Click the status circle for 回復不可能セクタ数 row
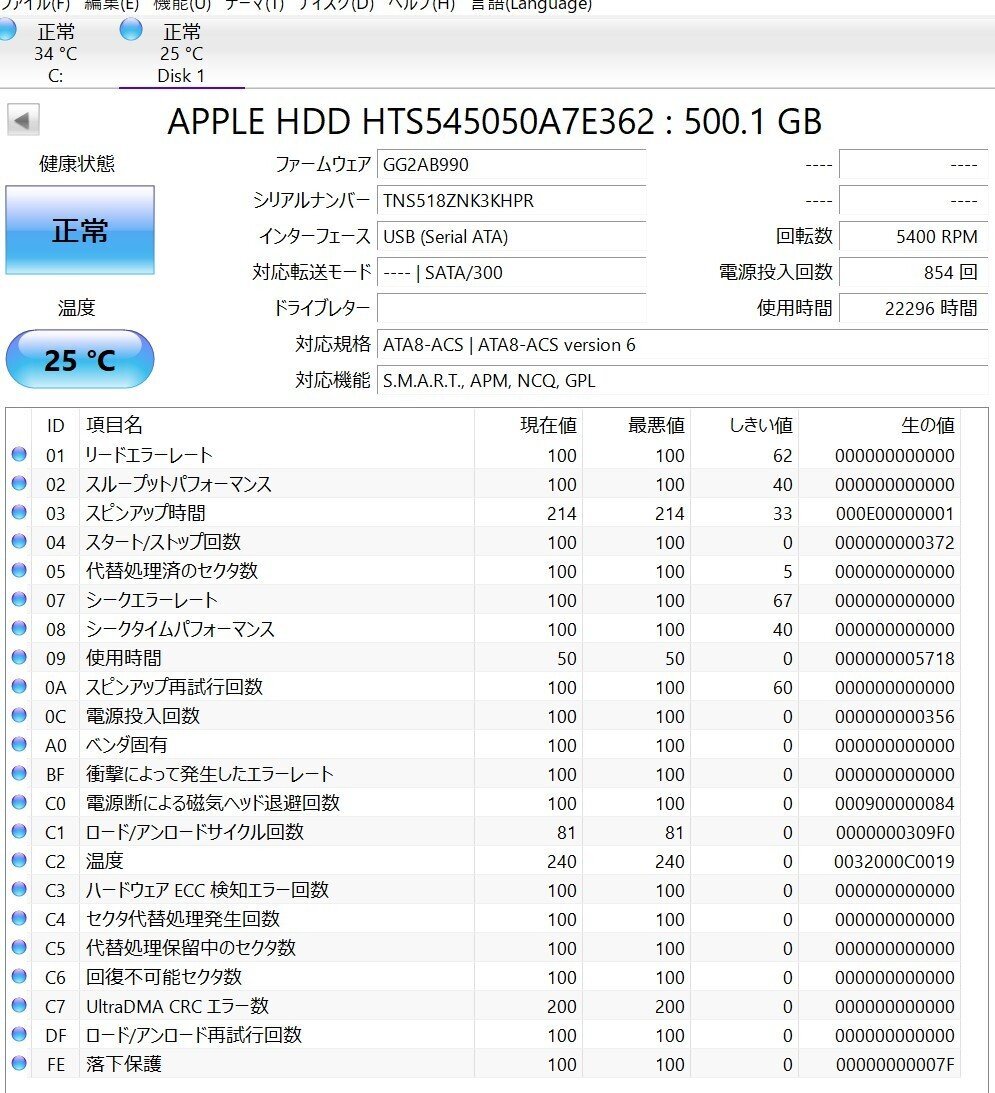Image resolution: width=995 pixels, height=1093 pixels. pyautogui.click(x=19, y=976)
